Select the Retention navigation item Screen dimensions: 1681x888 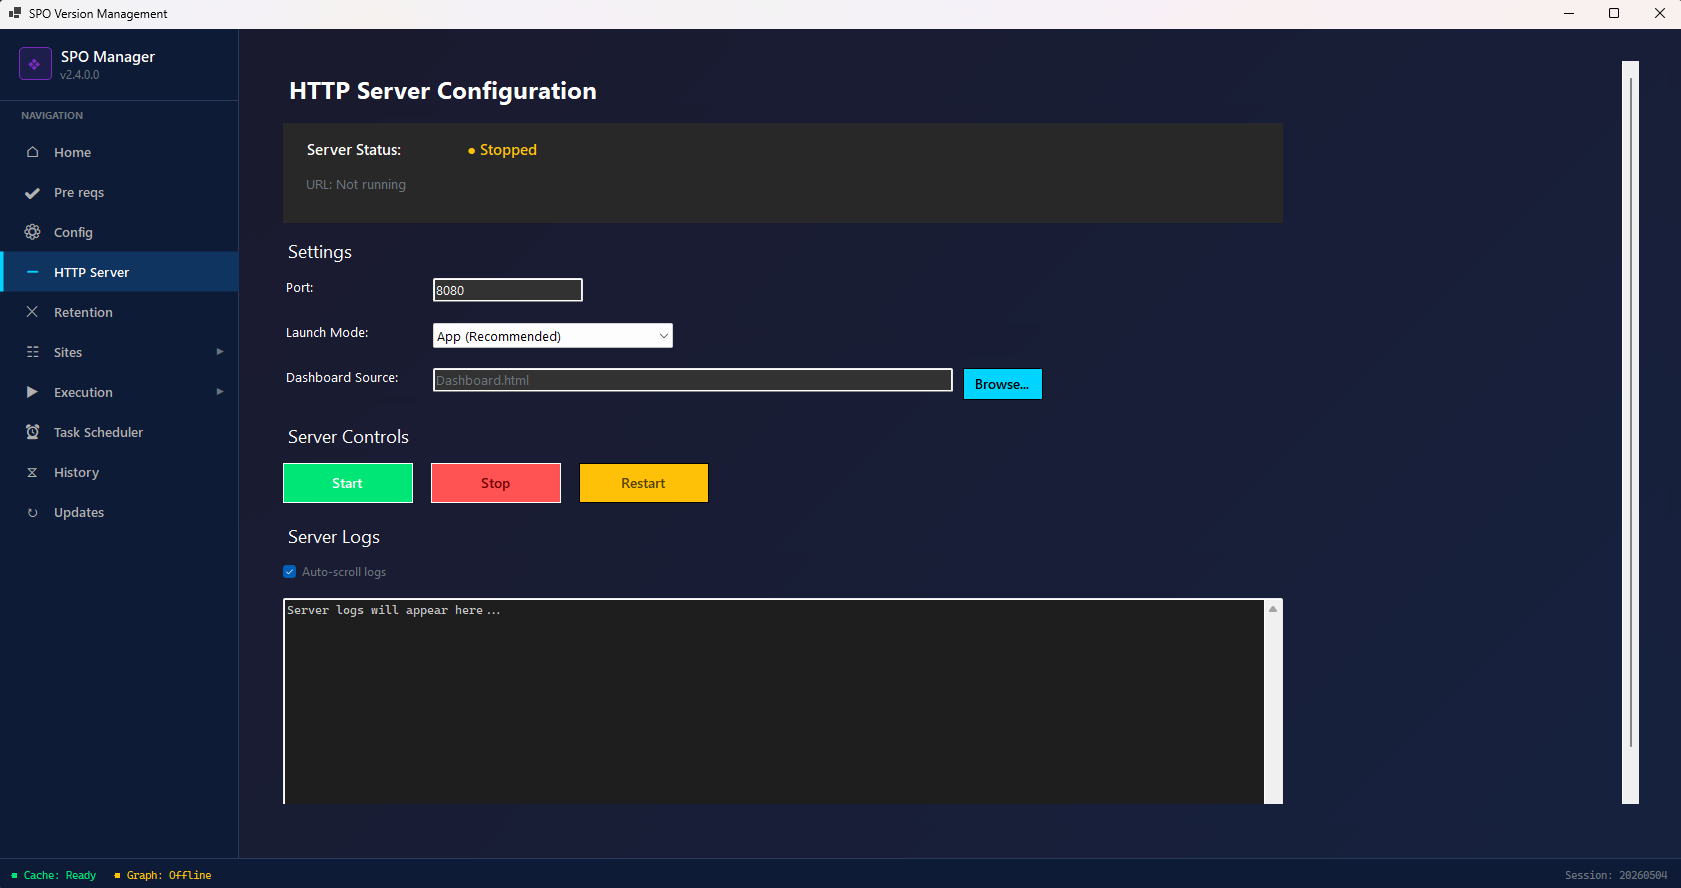coord(120,312)
